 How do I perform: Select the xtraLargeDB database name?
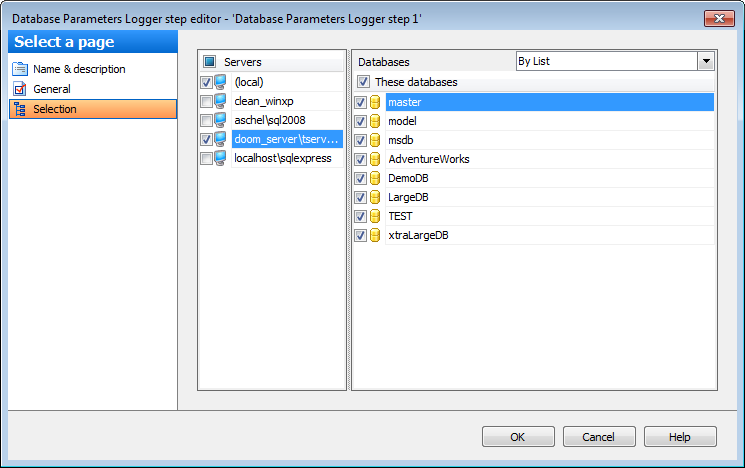pyautogui.click(x=418, y=235)
